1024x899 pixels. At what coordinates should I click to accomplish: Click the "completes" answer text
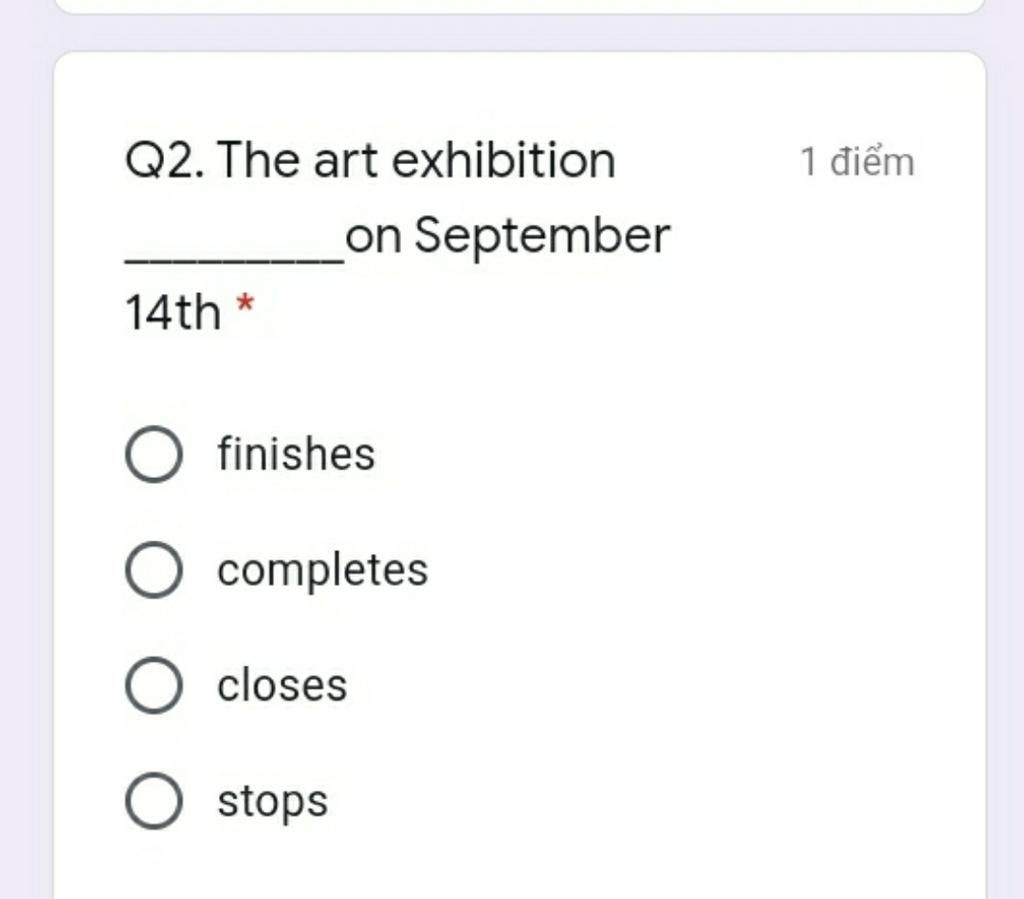click(322, 571)
